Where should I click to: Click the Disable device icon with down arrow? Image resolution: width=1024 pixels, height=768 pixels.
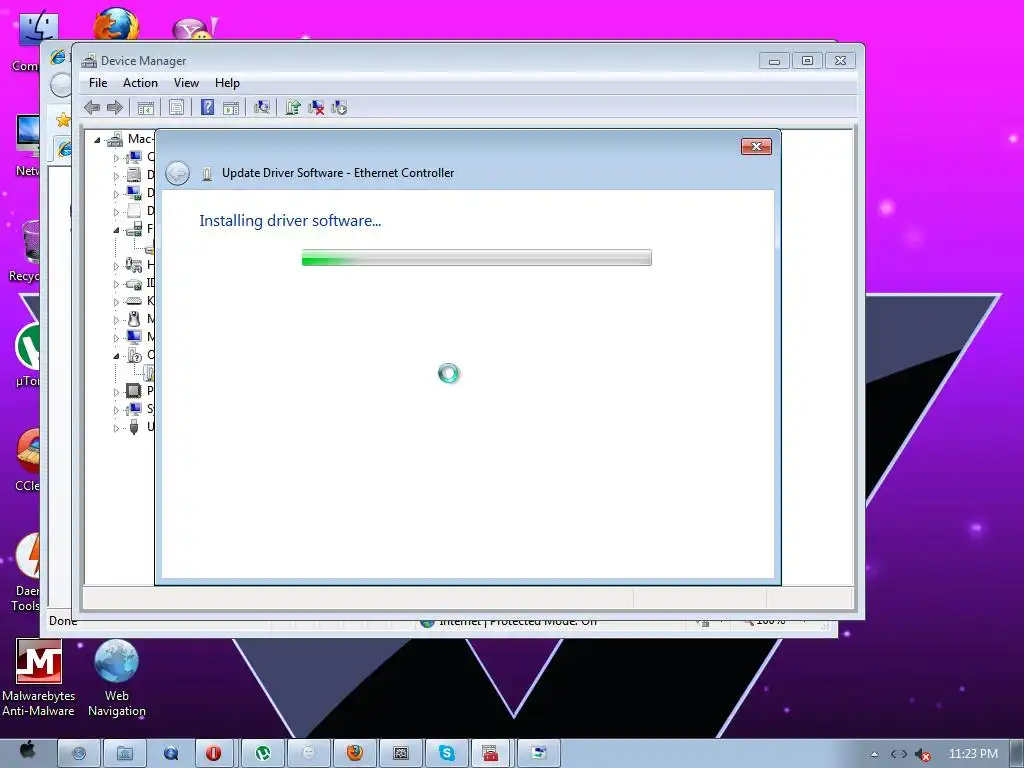339,108
